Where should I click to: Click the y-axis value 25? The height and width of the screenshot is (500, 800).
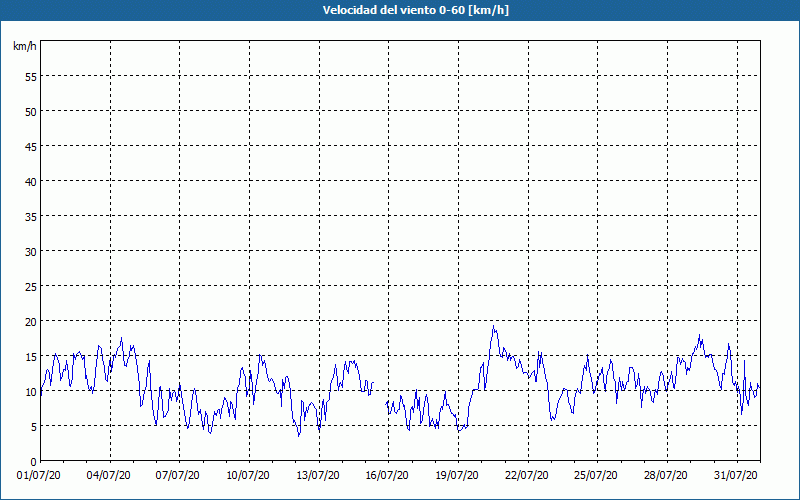point(31,287)
